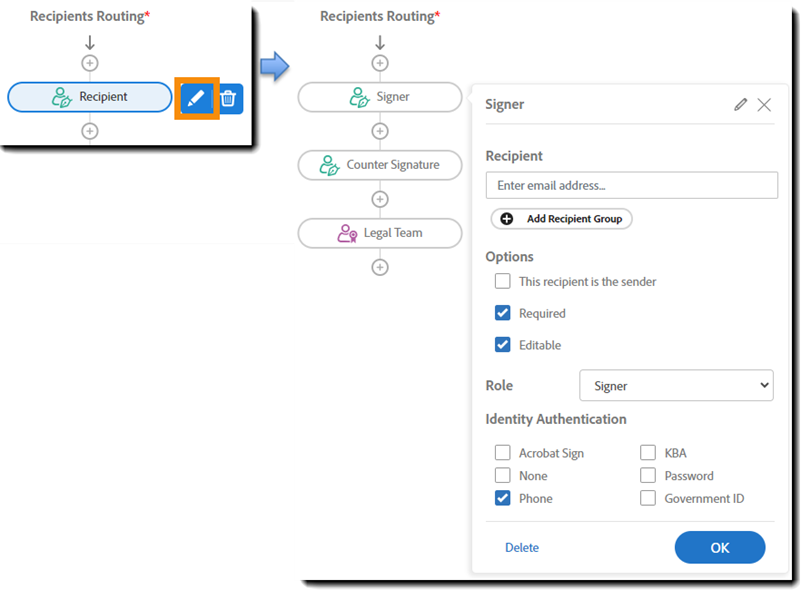Close the Signer panel with the X

(764, 104)
